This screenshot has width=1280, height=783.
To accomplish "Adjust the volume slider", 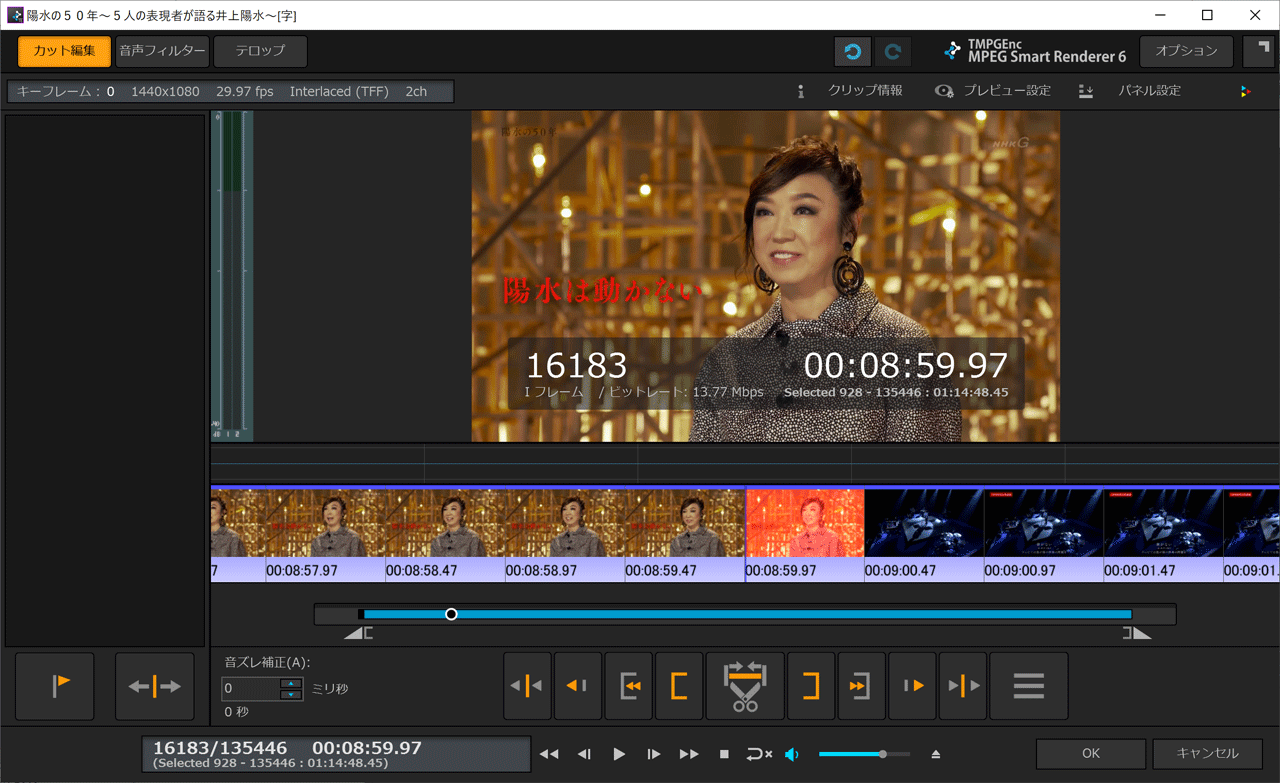I will pos(864,754).
